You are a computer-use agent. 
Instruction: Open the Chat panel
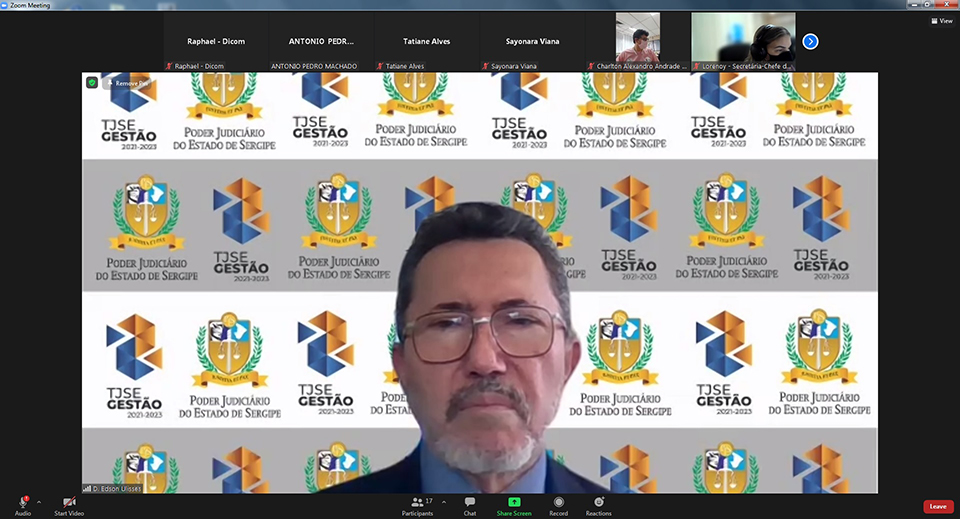469,502
